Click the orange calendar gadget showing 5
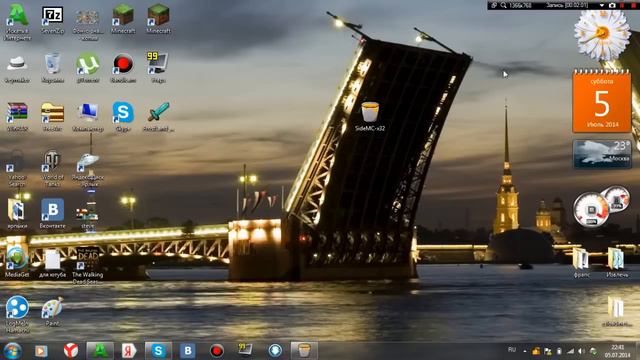Image resolution: width=640 pixels, height=360 pixels. (x=602, y=101)
